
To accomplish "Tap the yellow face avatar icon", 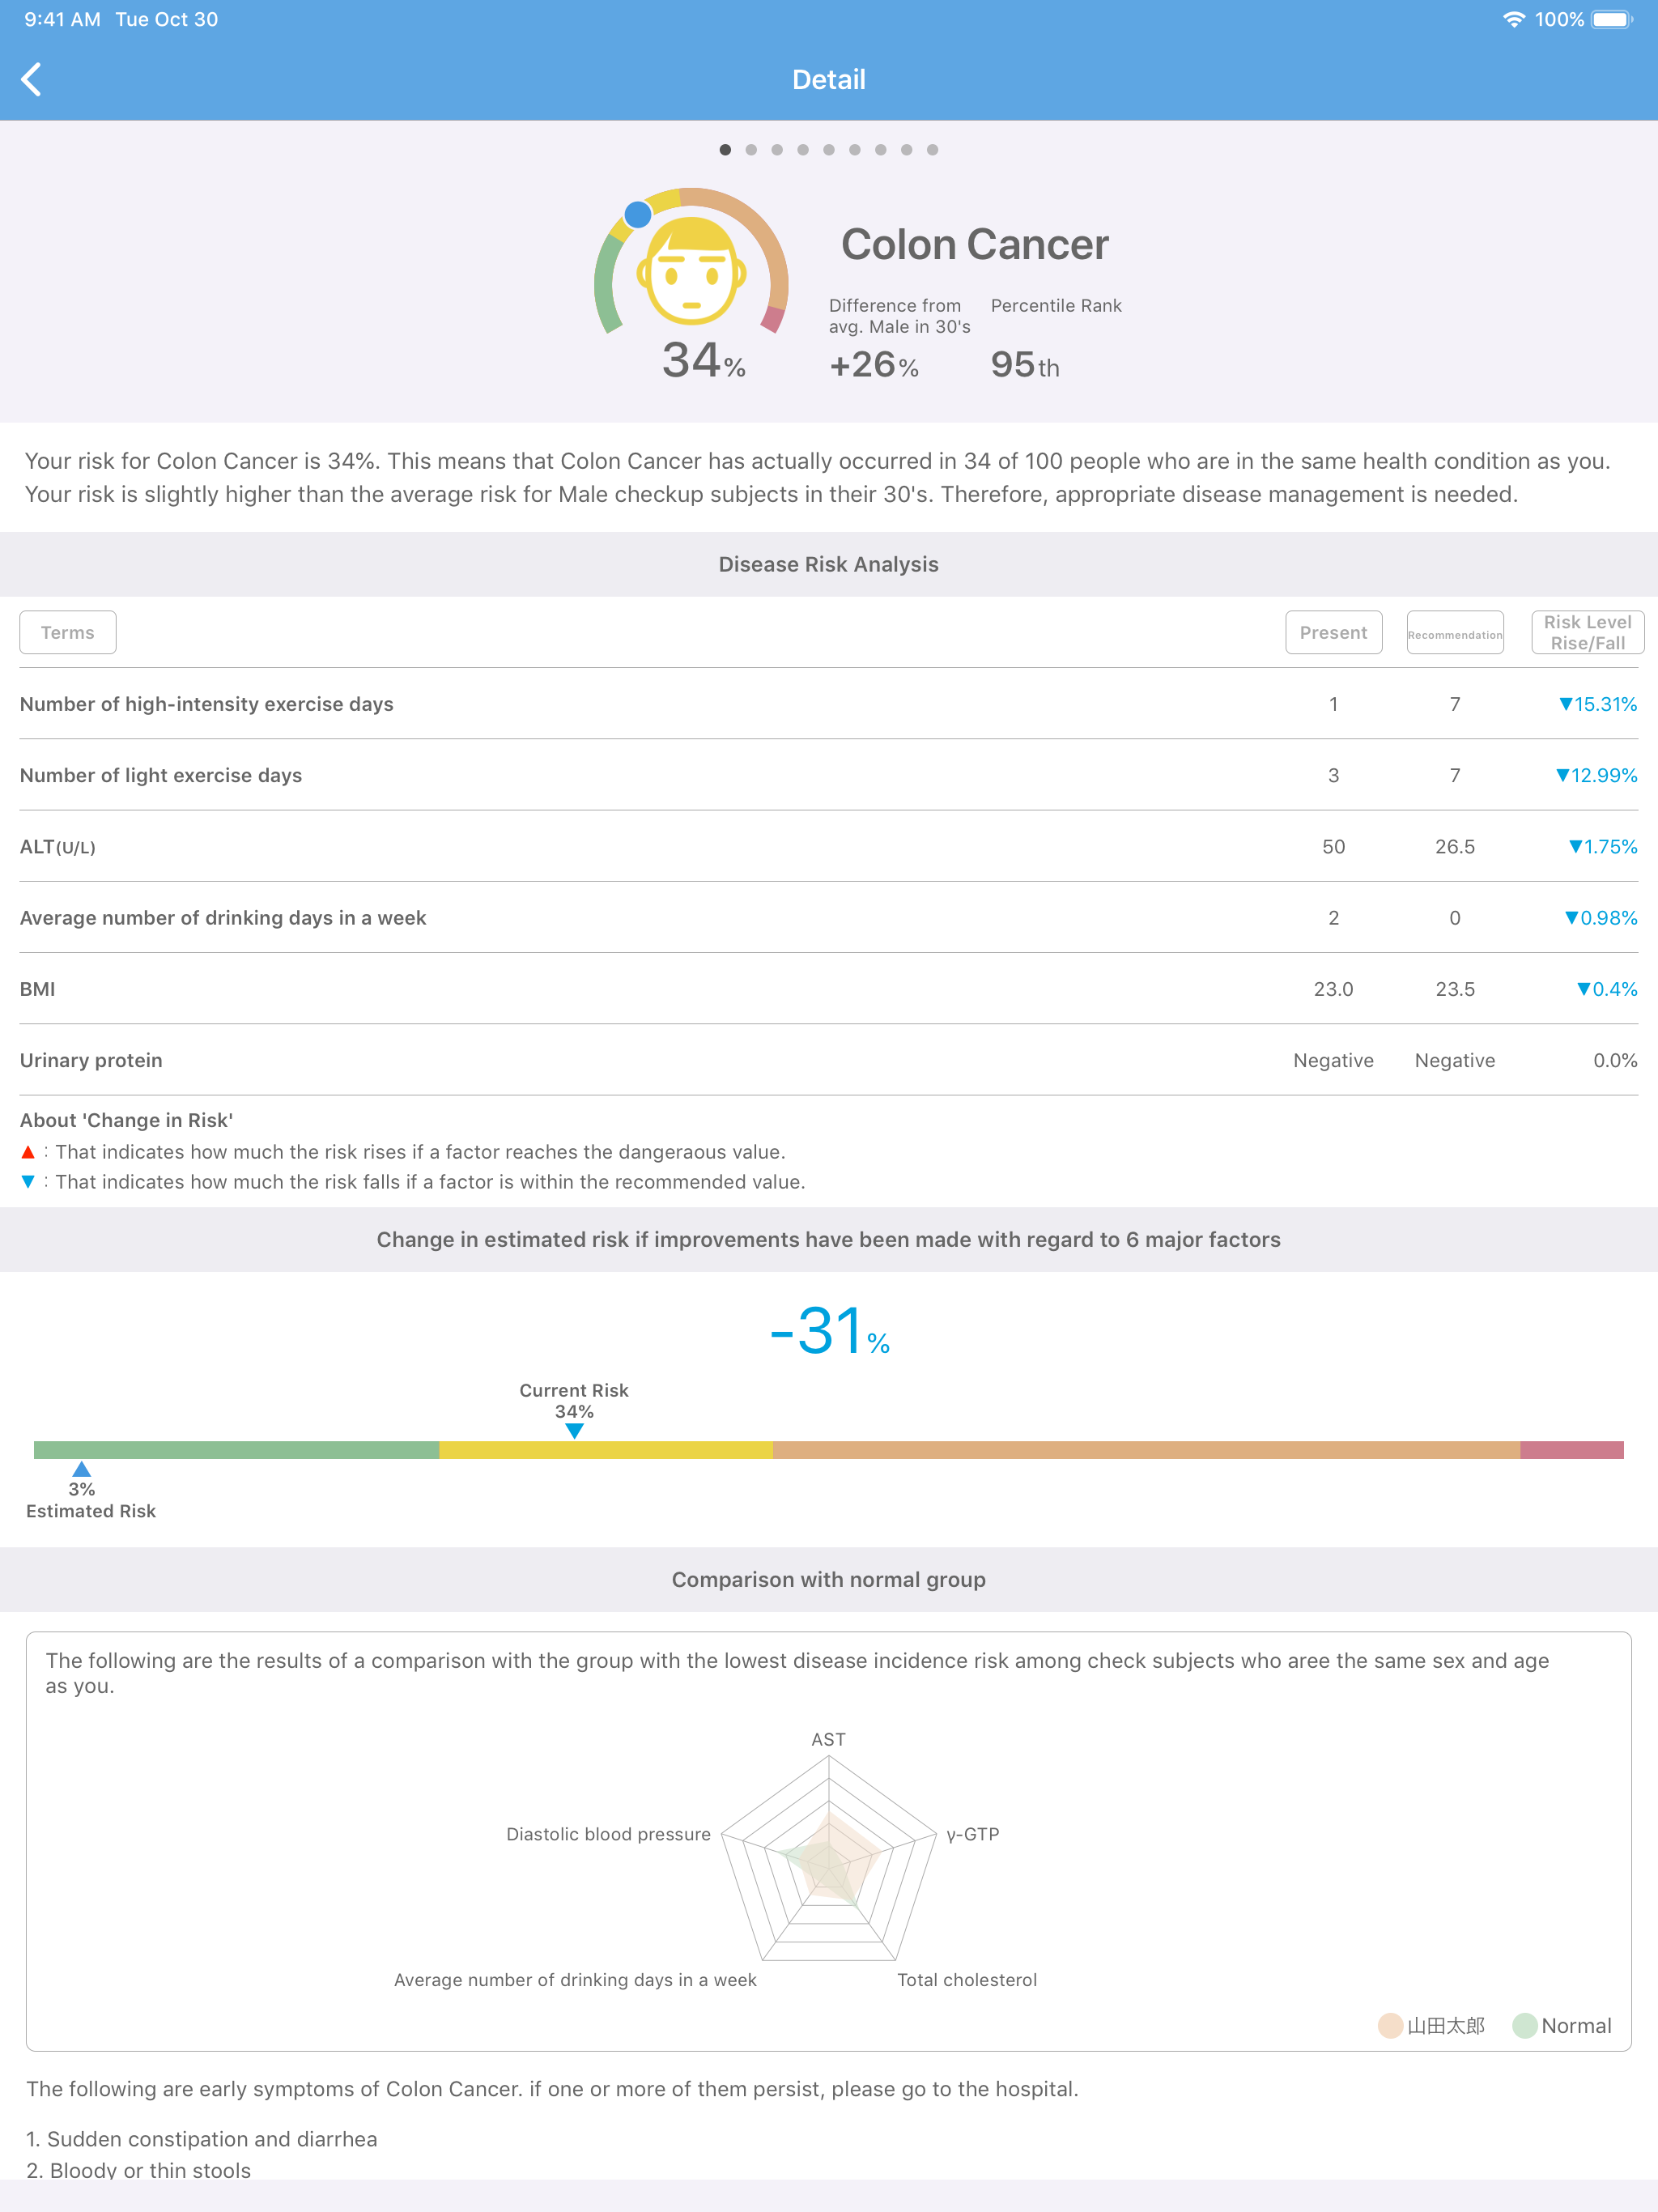I will (692, 271).
